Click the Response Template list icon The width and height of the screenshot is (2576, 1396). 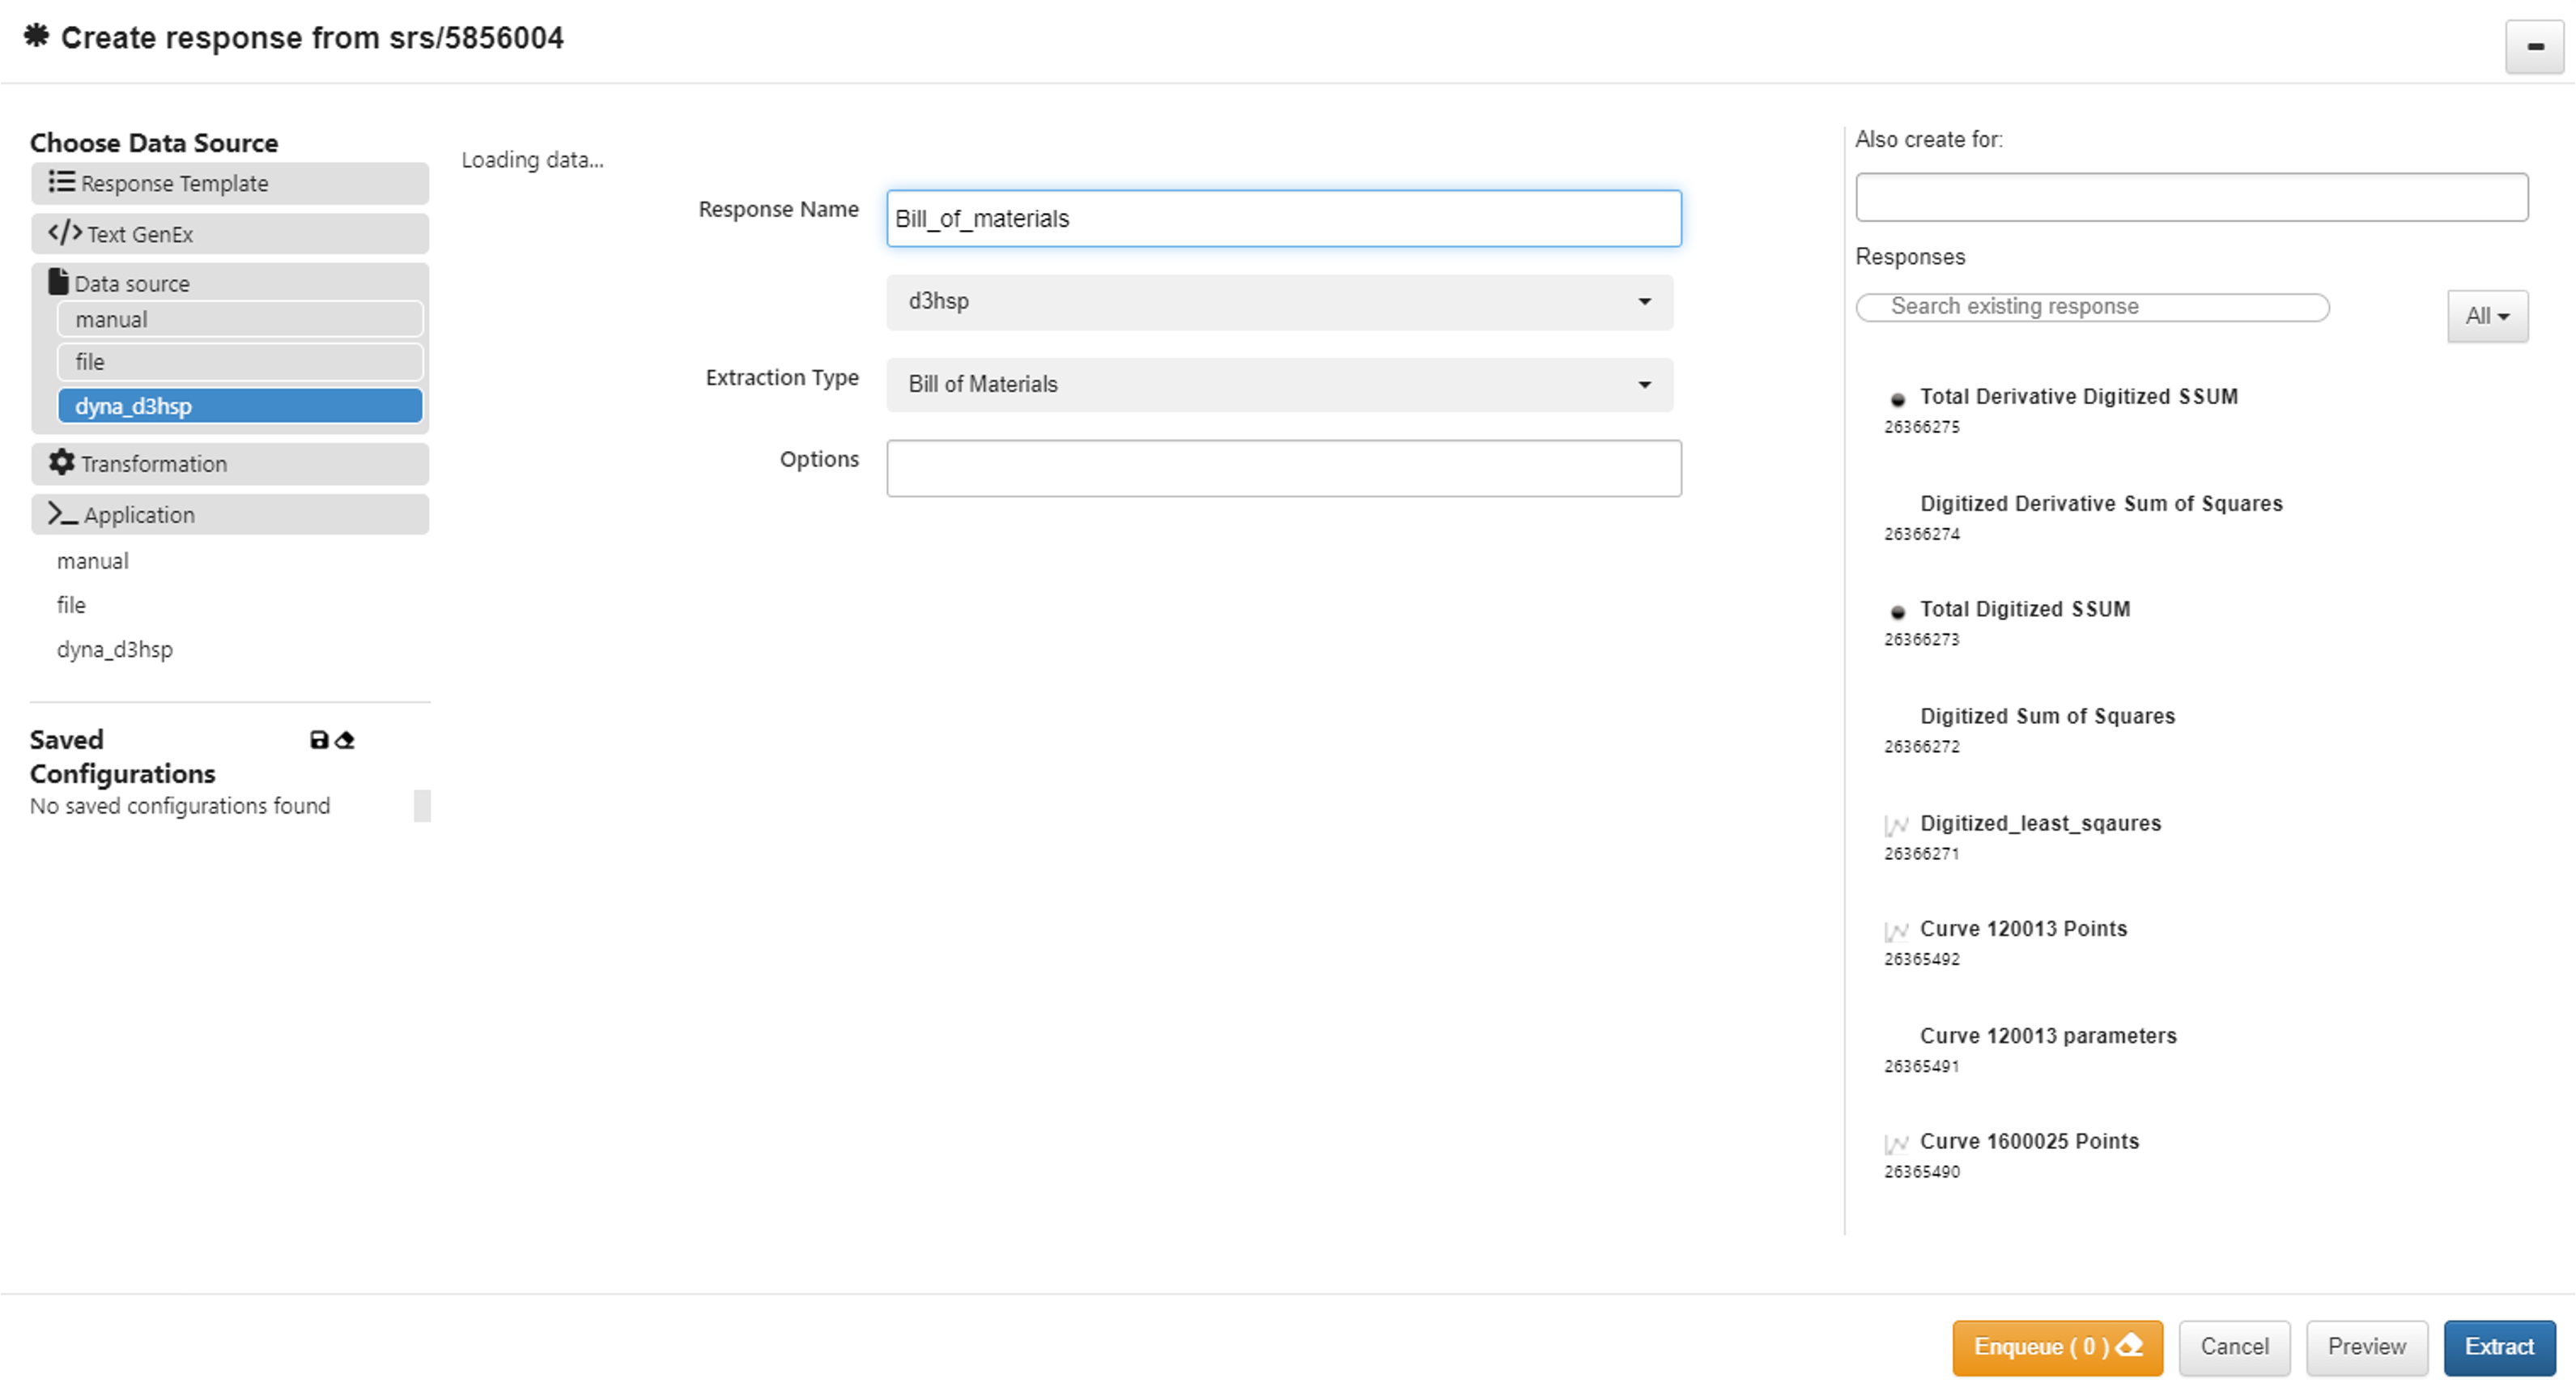(61, 182)
